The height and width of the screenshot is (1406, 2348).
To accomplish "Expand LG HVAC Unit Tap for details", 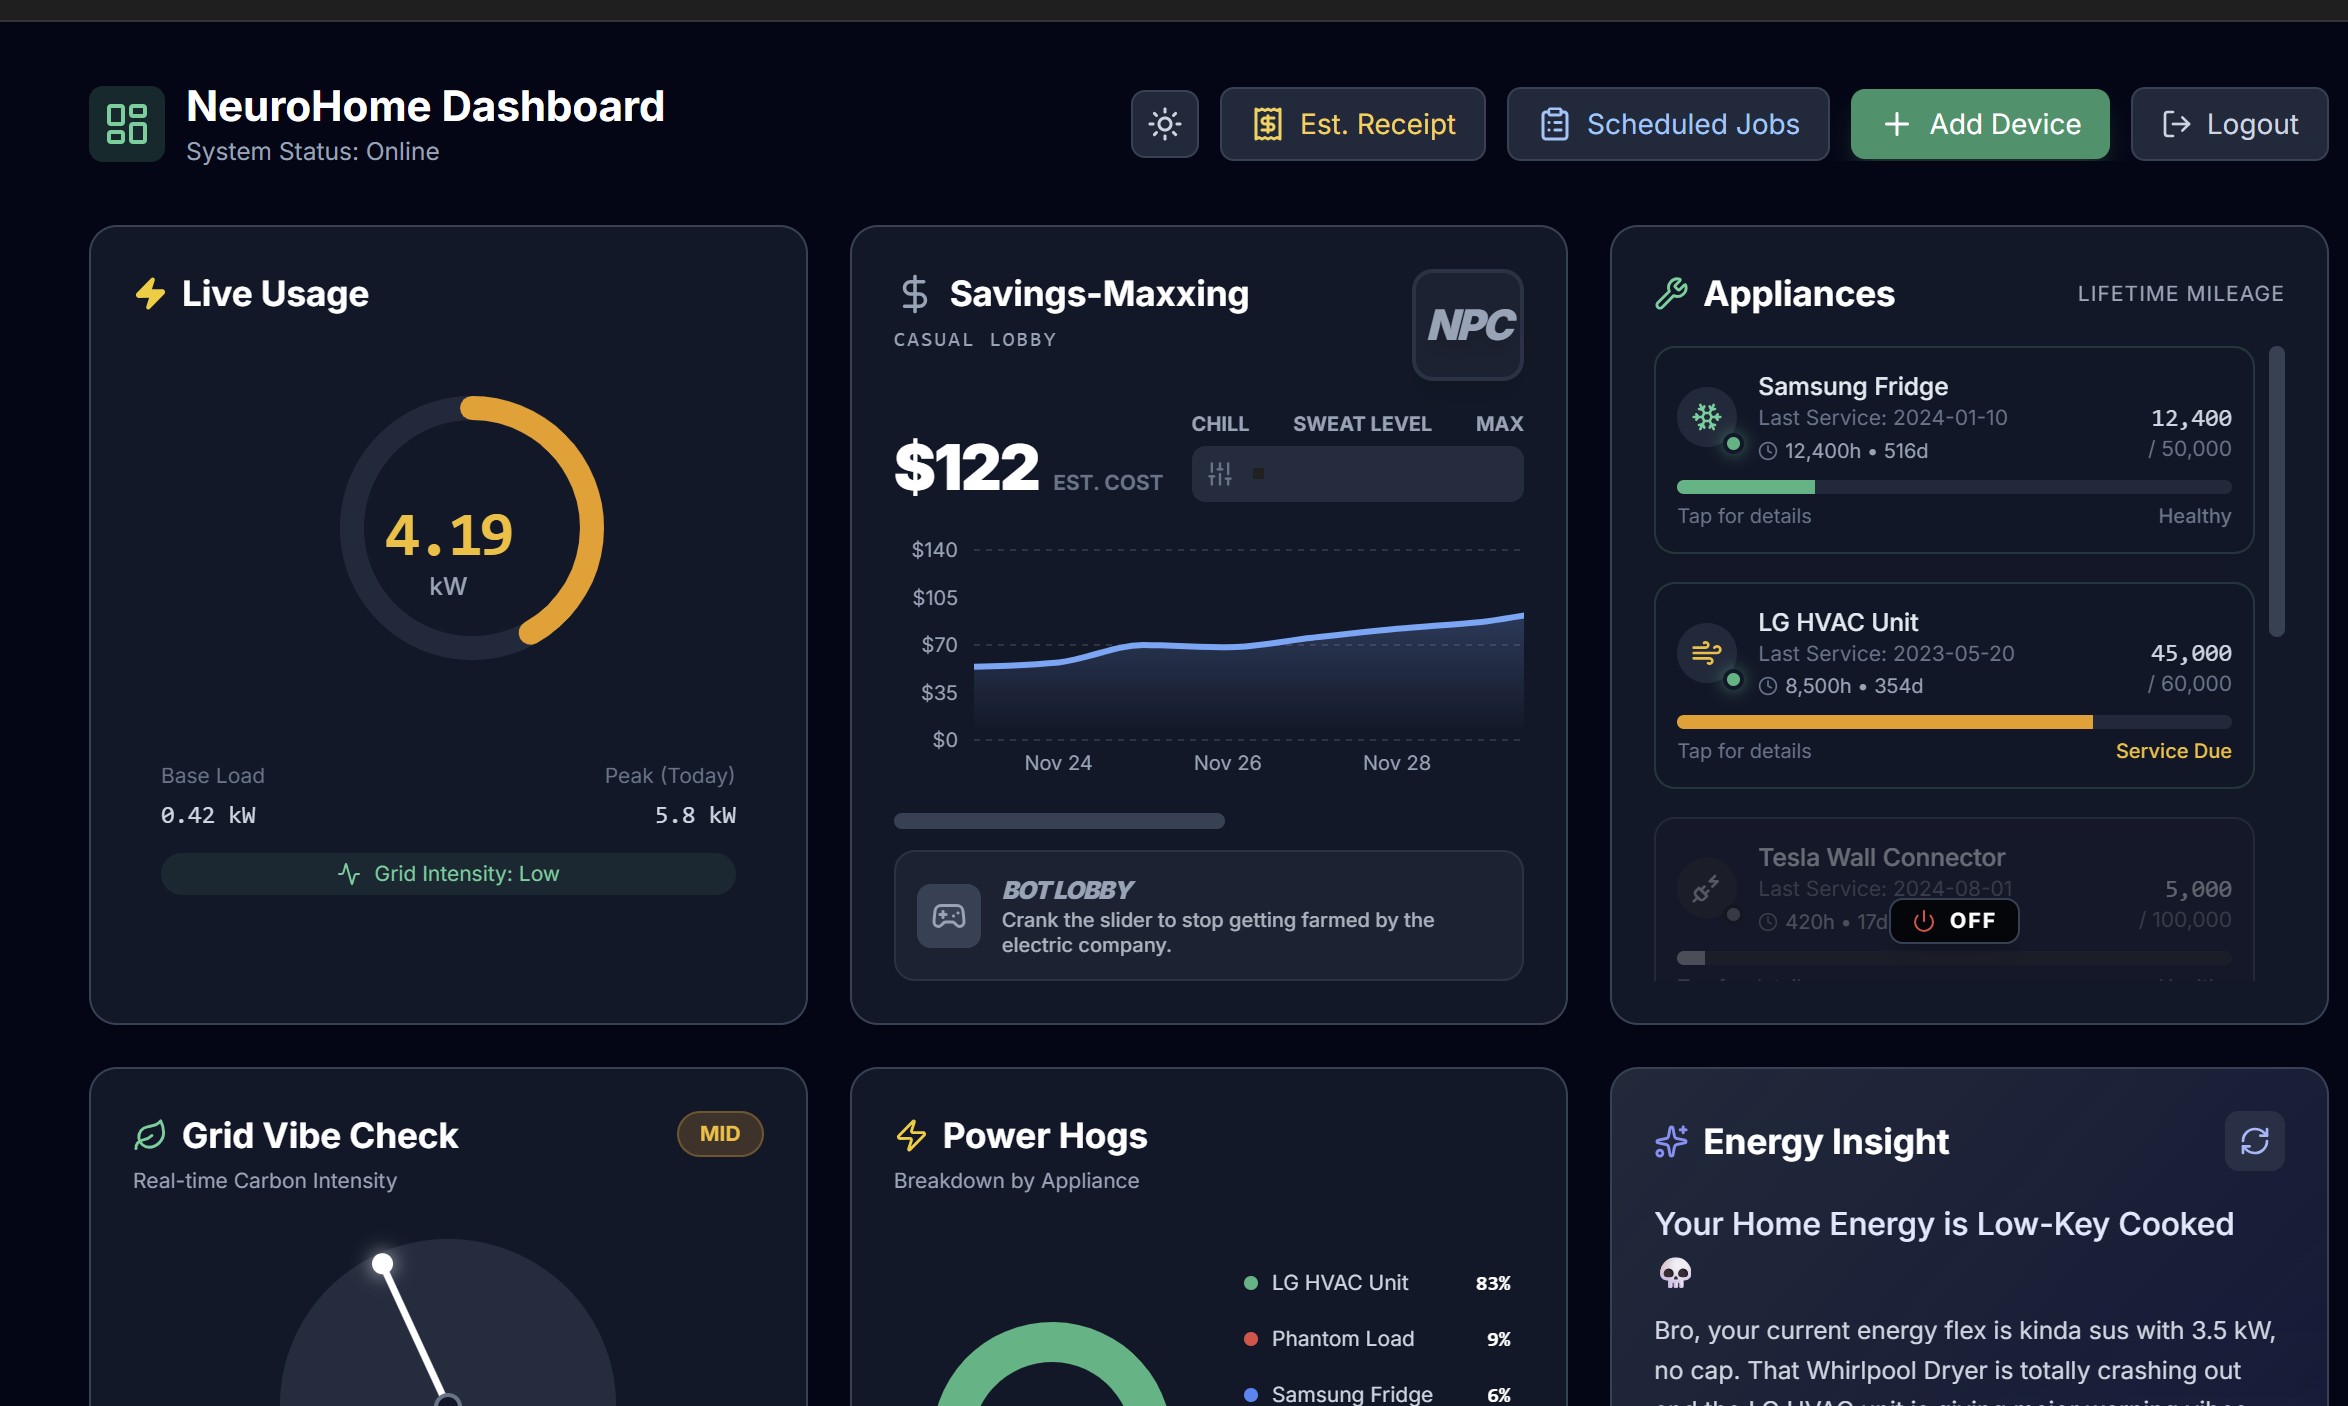I will click(1744, 751).
